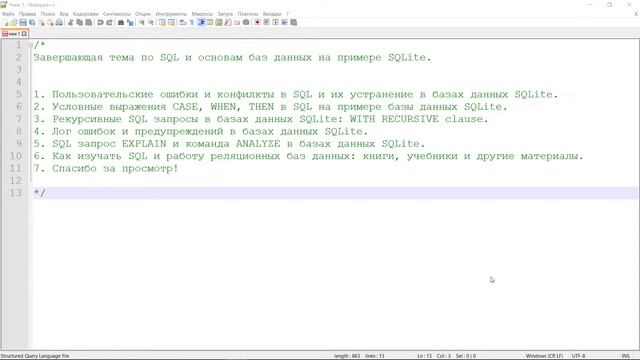The width and height of the screenshot is (640, 360).
Task: Open the Кодировки menu
Action: (x=86, y=14)
